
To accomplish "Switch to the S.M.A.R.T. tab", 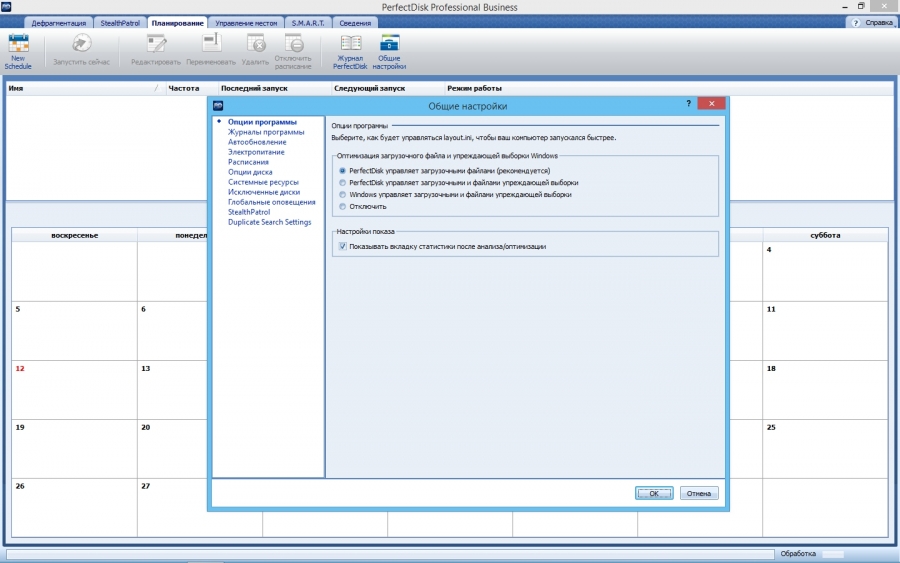I will pyautogui.click(x=308, y=22).
